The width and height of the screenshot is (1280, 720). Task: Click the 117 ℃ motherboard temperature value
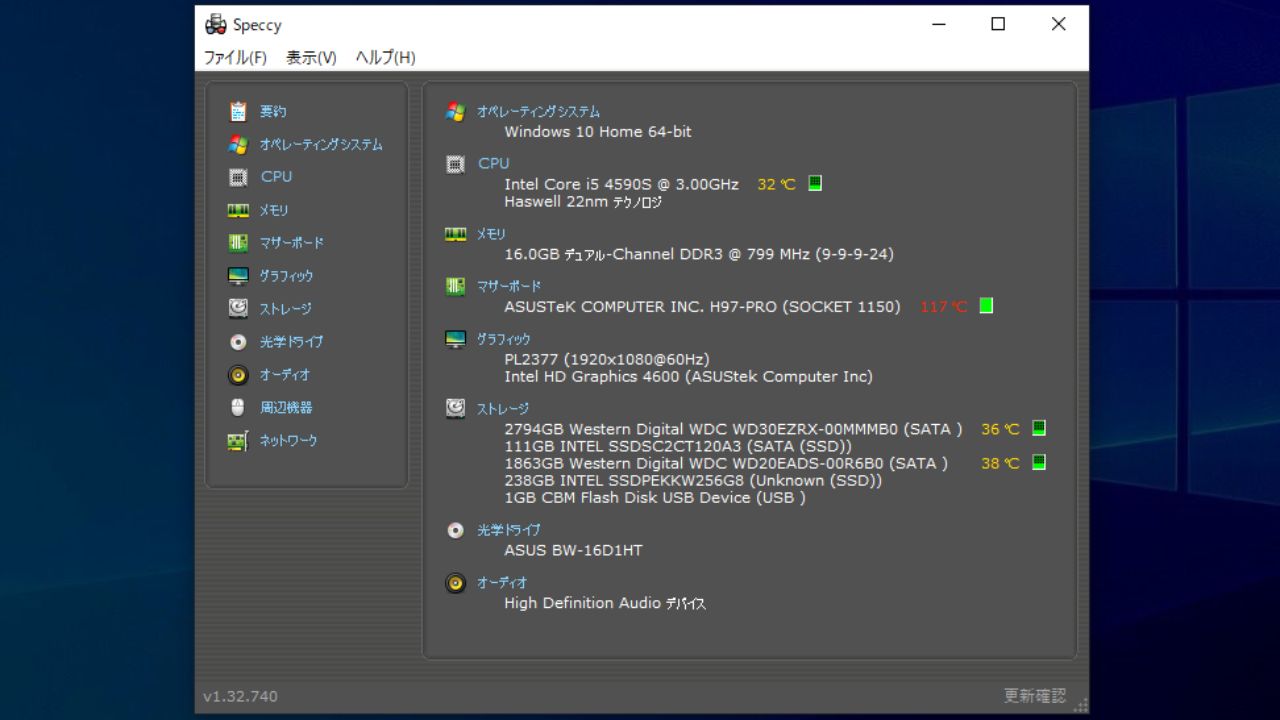click(x=943, y=307)
